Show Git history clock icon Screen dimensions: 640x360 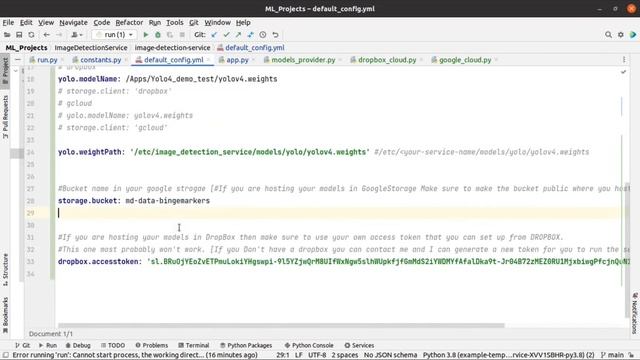[x=263, y=35]
